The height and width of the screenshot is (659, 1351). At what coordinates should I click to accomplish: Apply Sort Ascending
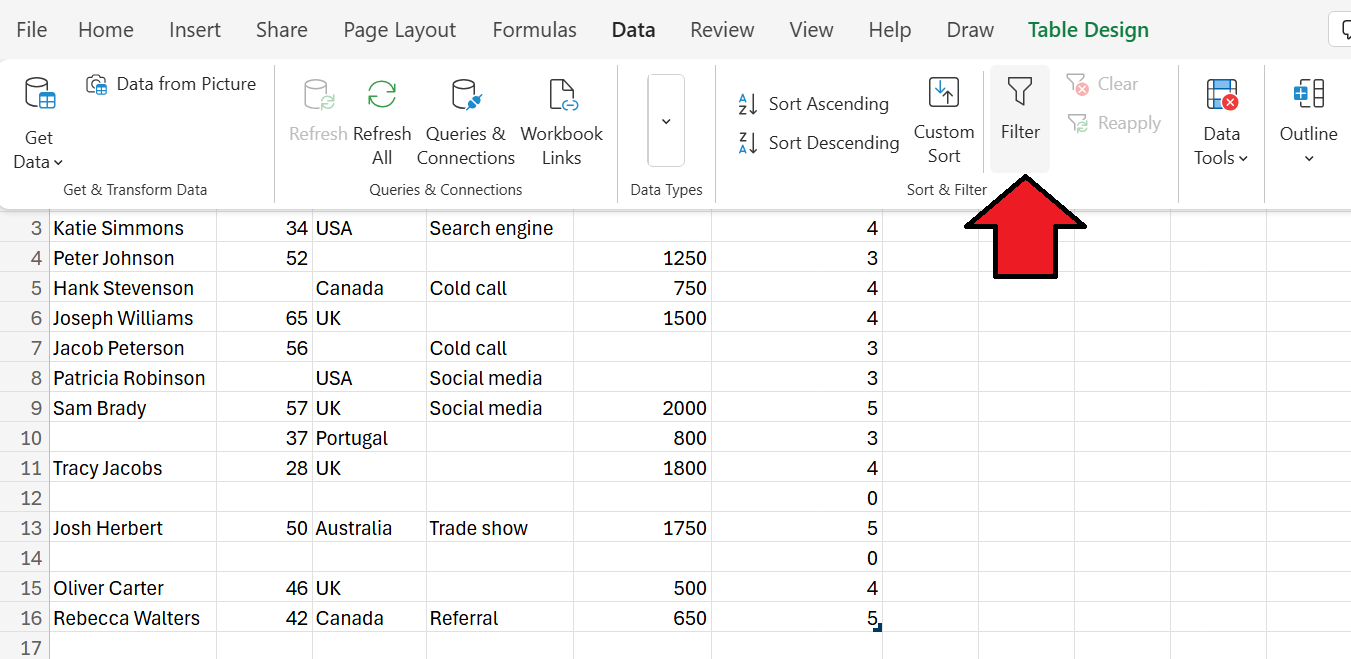click(x=814, y=103)
